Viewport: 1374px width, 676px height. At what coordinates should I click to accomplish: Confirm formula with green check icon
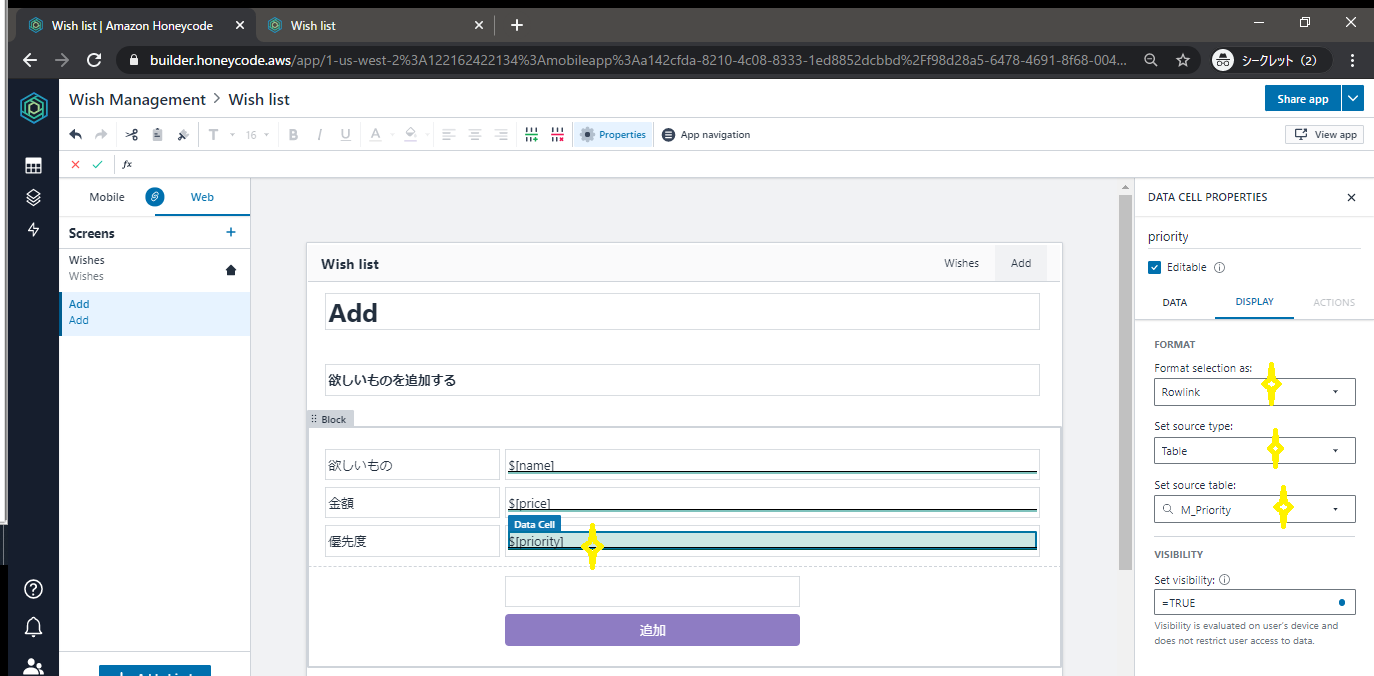pyautogui.click(x=97, y=164)
